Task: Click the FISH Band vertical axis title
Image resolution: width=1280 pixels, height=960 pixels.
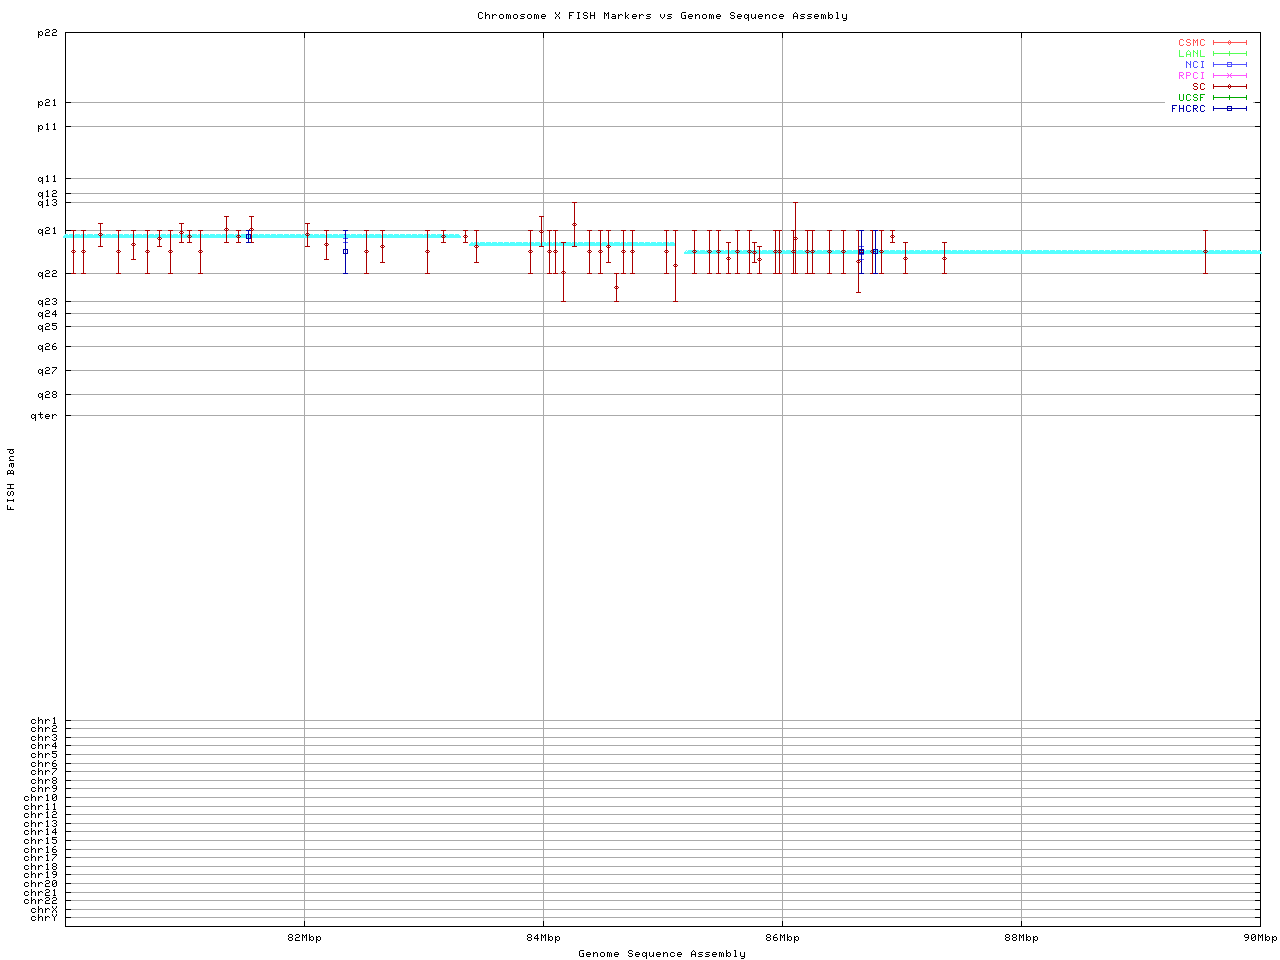Action: tap(12, 479)
